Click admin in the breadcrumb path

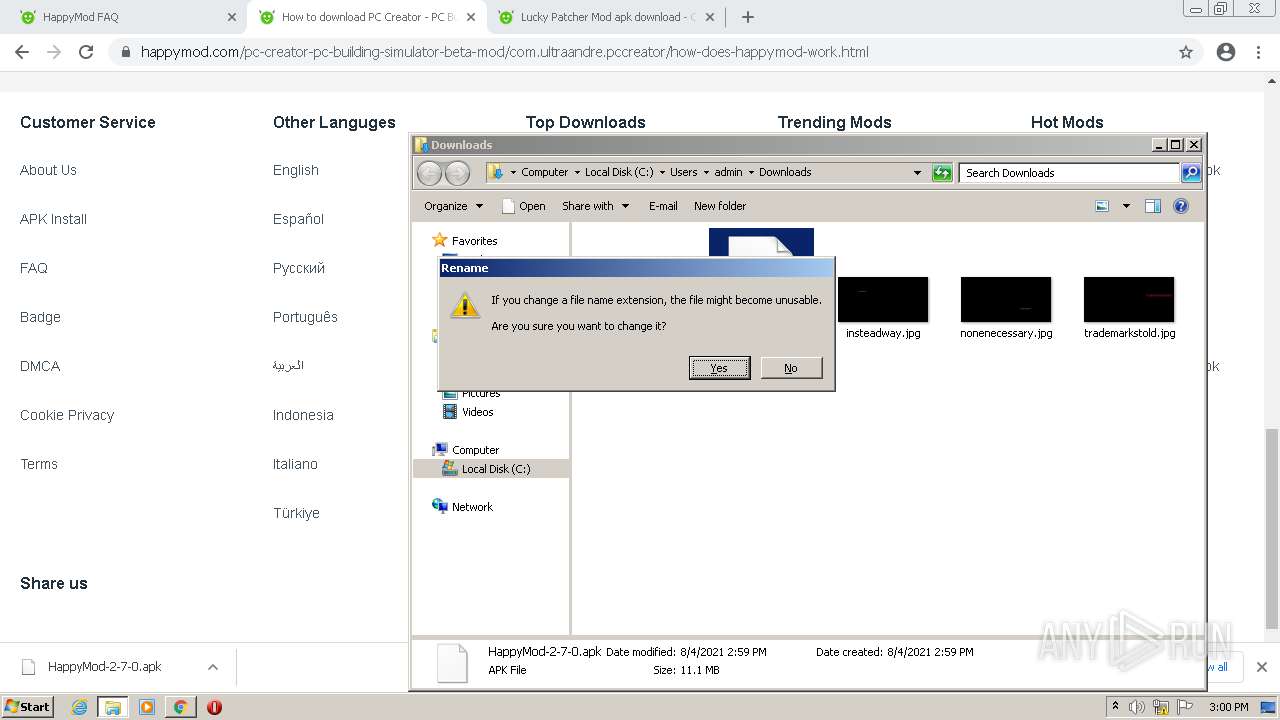[728, 172]
